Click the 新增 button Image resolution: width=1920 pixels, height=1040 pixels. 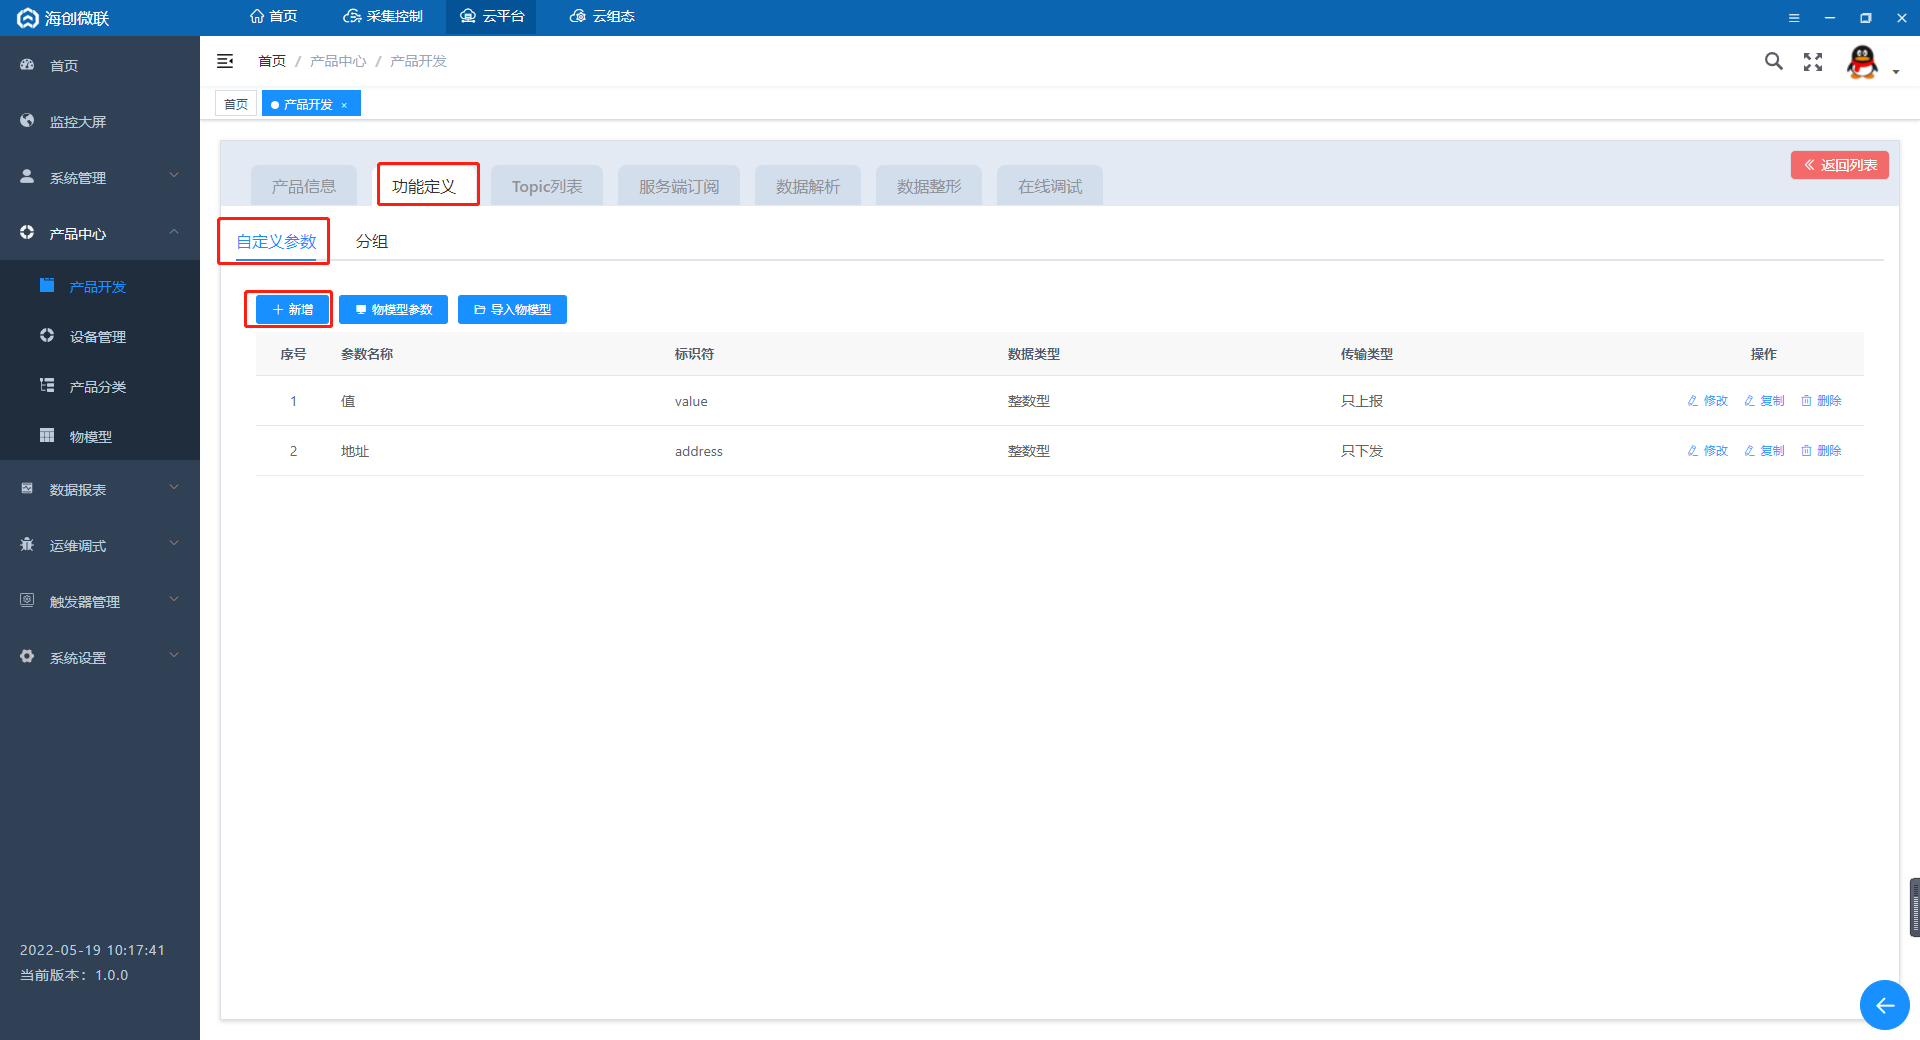pyautogui.click(x=292, y=309)
